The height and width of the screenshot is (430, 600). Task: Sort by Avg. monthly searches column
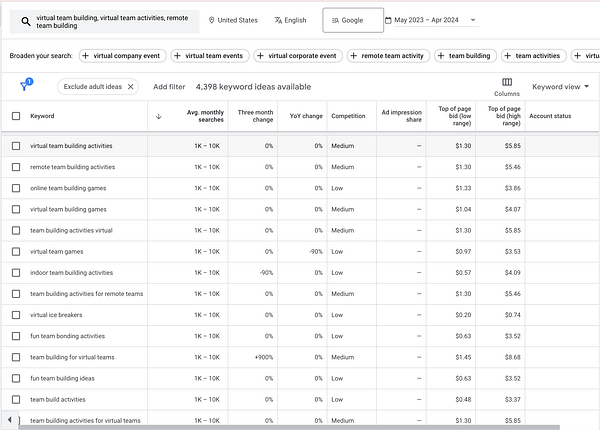click(206, 116)
